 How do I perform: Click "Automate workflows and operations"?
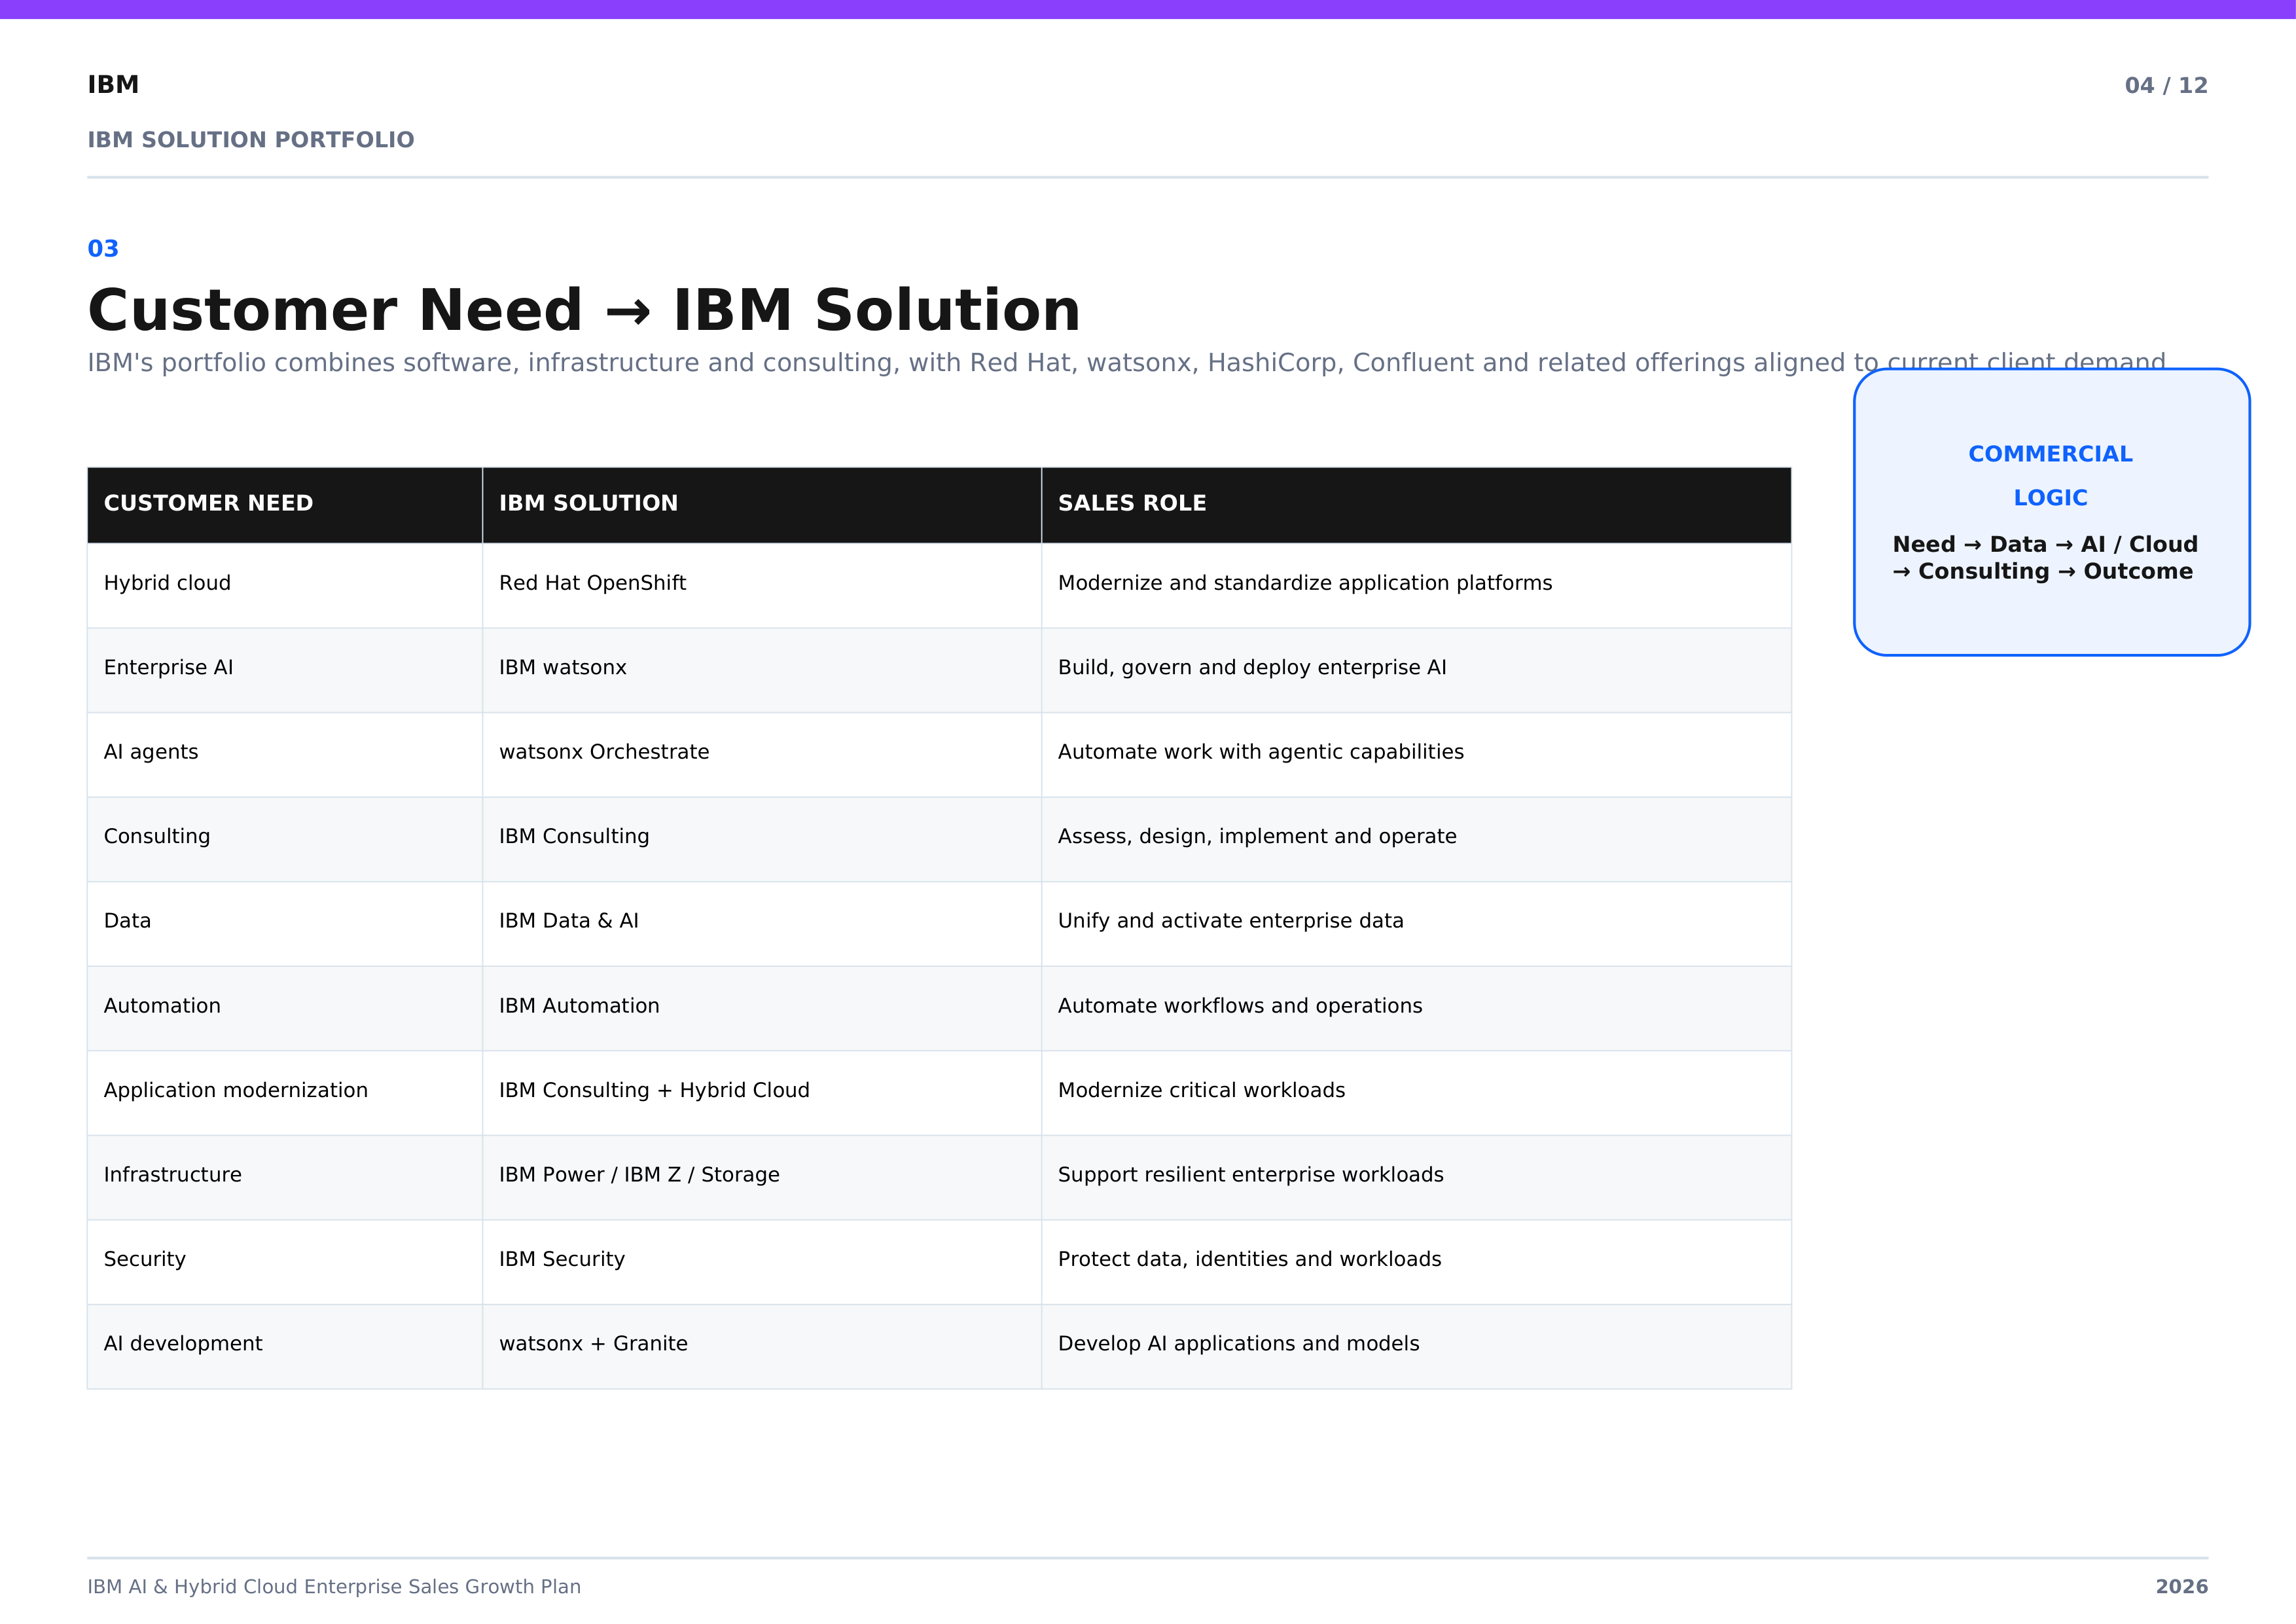click(1240, 1006)
